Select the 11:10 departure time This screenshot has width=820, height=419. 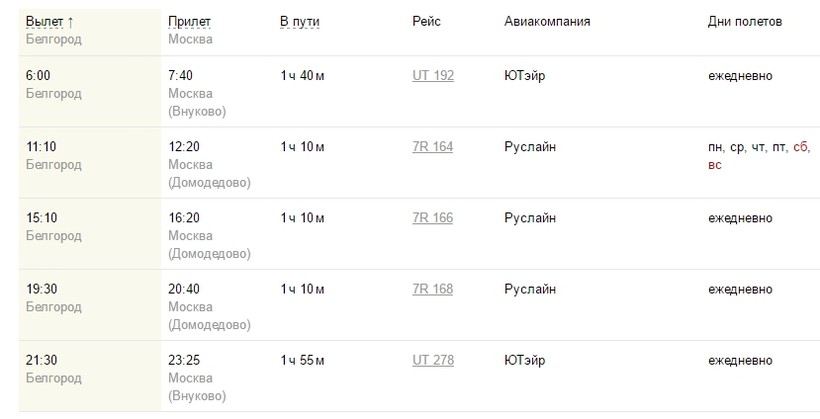(x=41, y=147)
